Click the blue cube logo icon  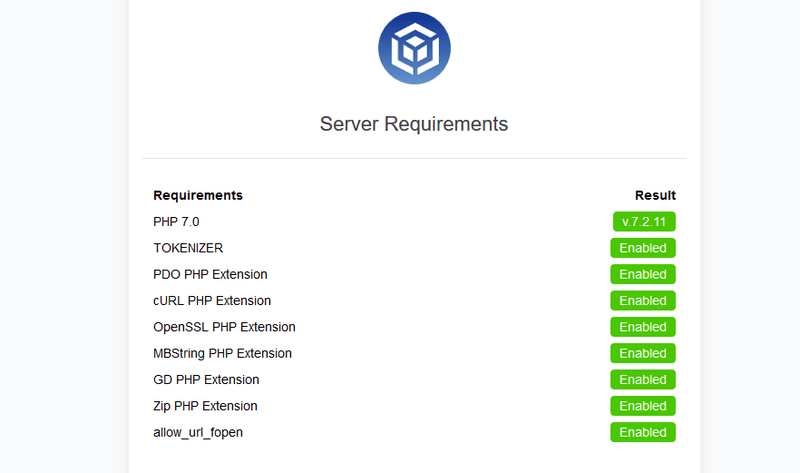click(x=414, y=48)
